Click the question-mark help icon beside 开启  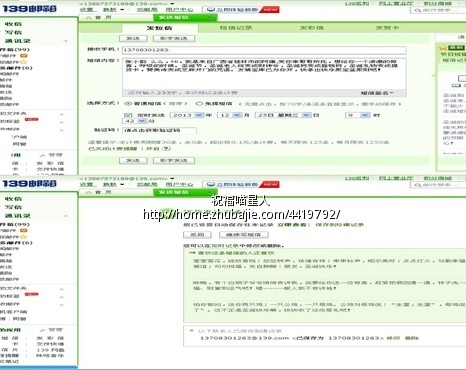point(166,149)
